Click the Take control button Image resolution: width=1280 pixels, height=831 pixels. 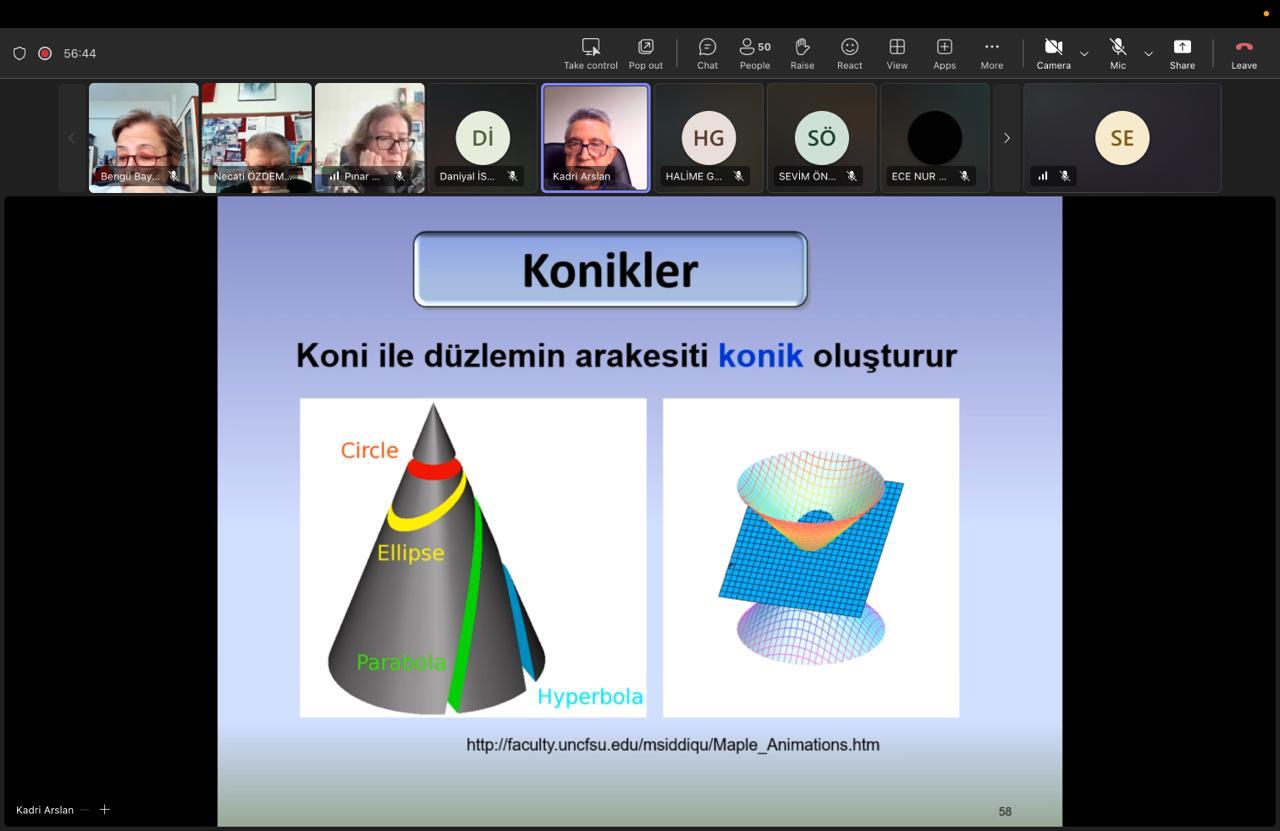tap(590, 53)
